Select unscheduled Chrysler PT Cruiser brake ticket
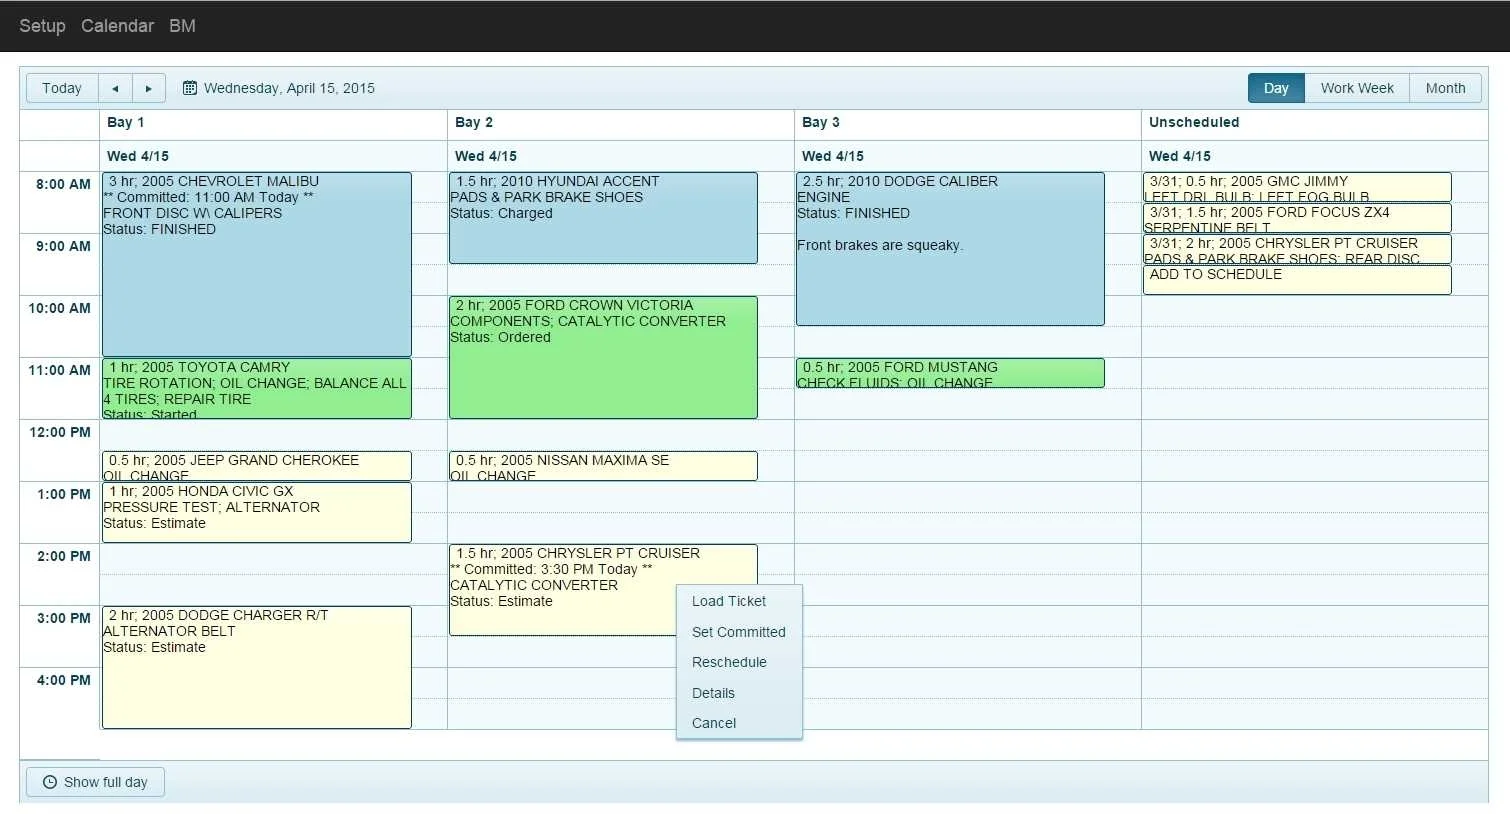1510x814 pixels. (1297, 249)
